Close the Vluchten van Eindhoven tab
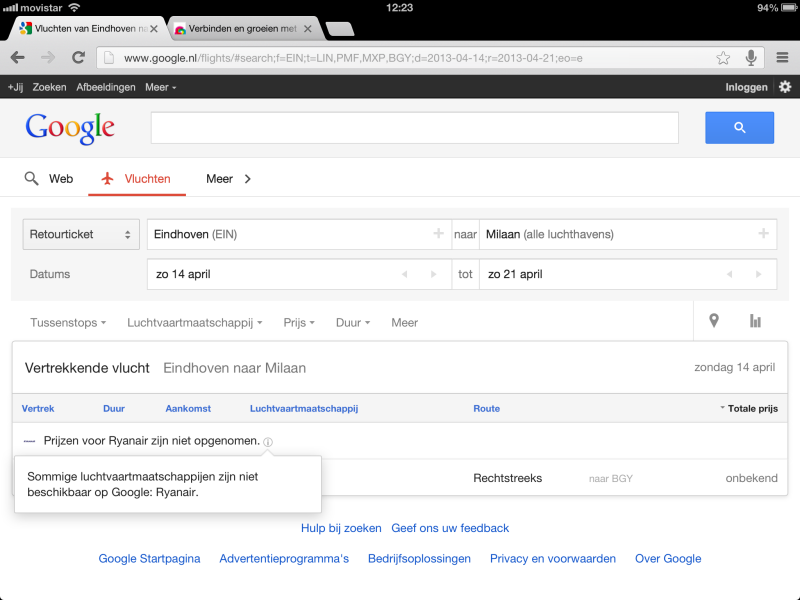The width and height of the screenshot is (800, 600). click(x=154, y=29)
